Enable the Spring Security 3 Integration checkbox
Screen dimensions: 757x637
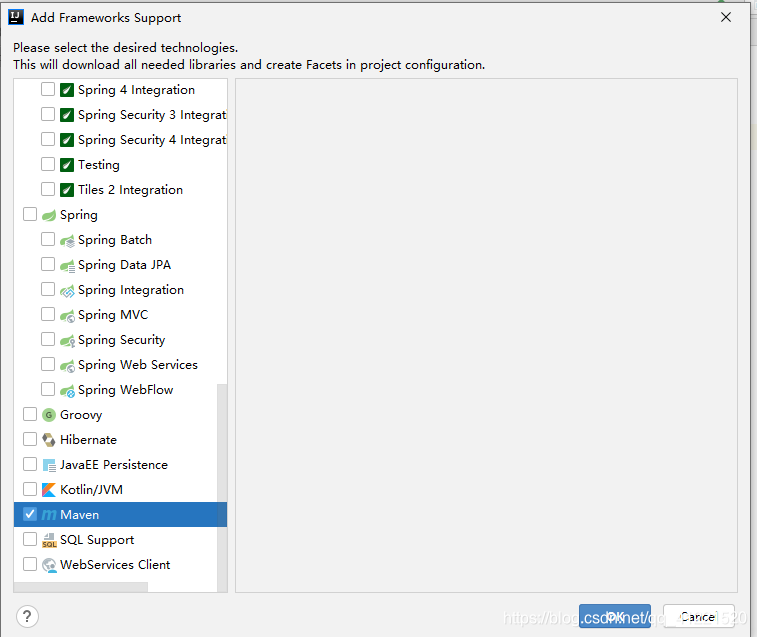[48, 114]
